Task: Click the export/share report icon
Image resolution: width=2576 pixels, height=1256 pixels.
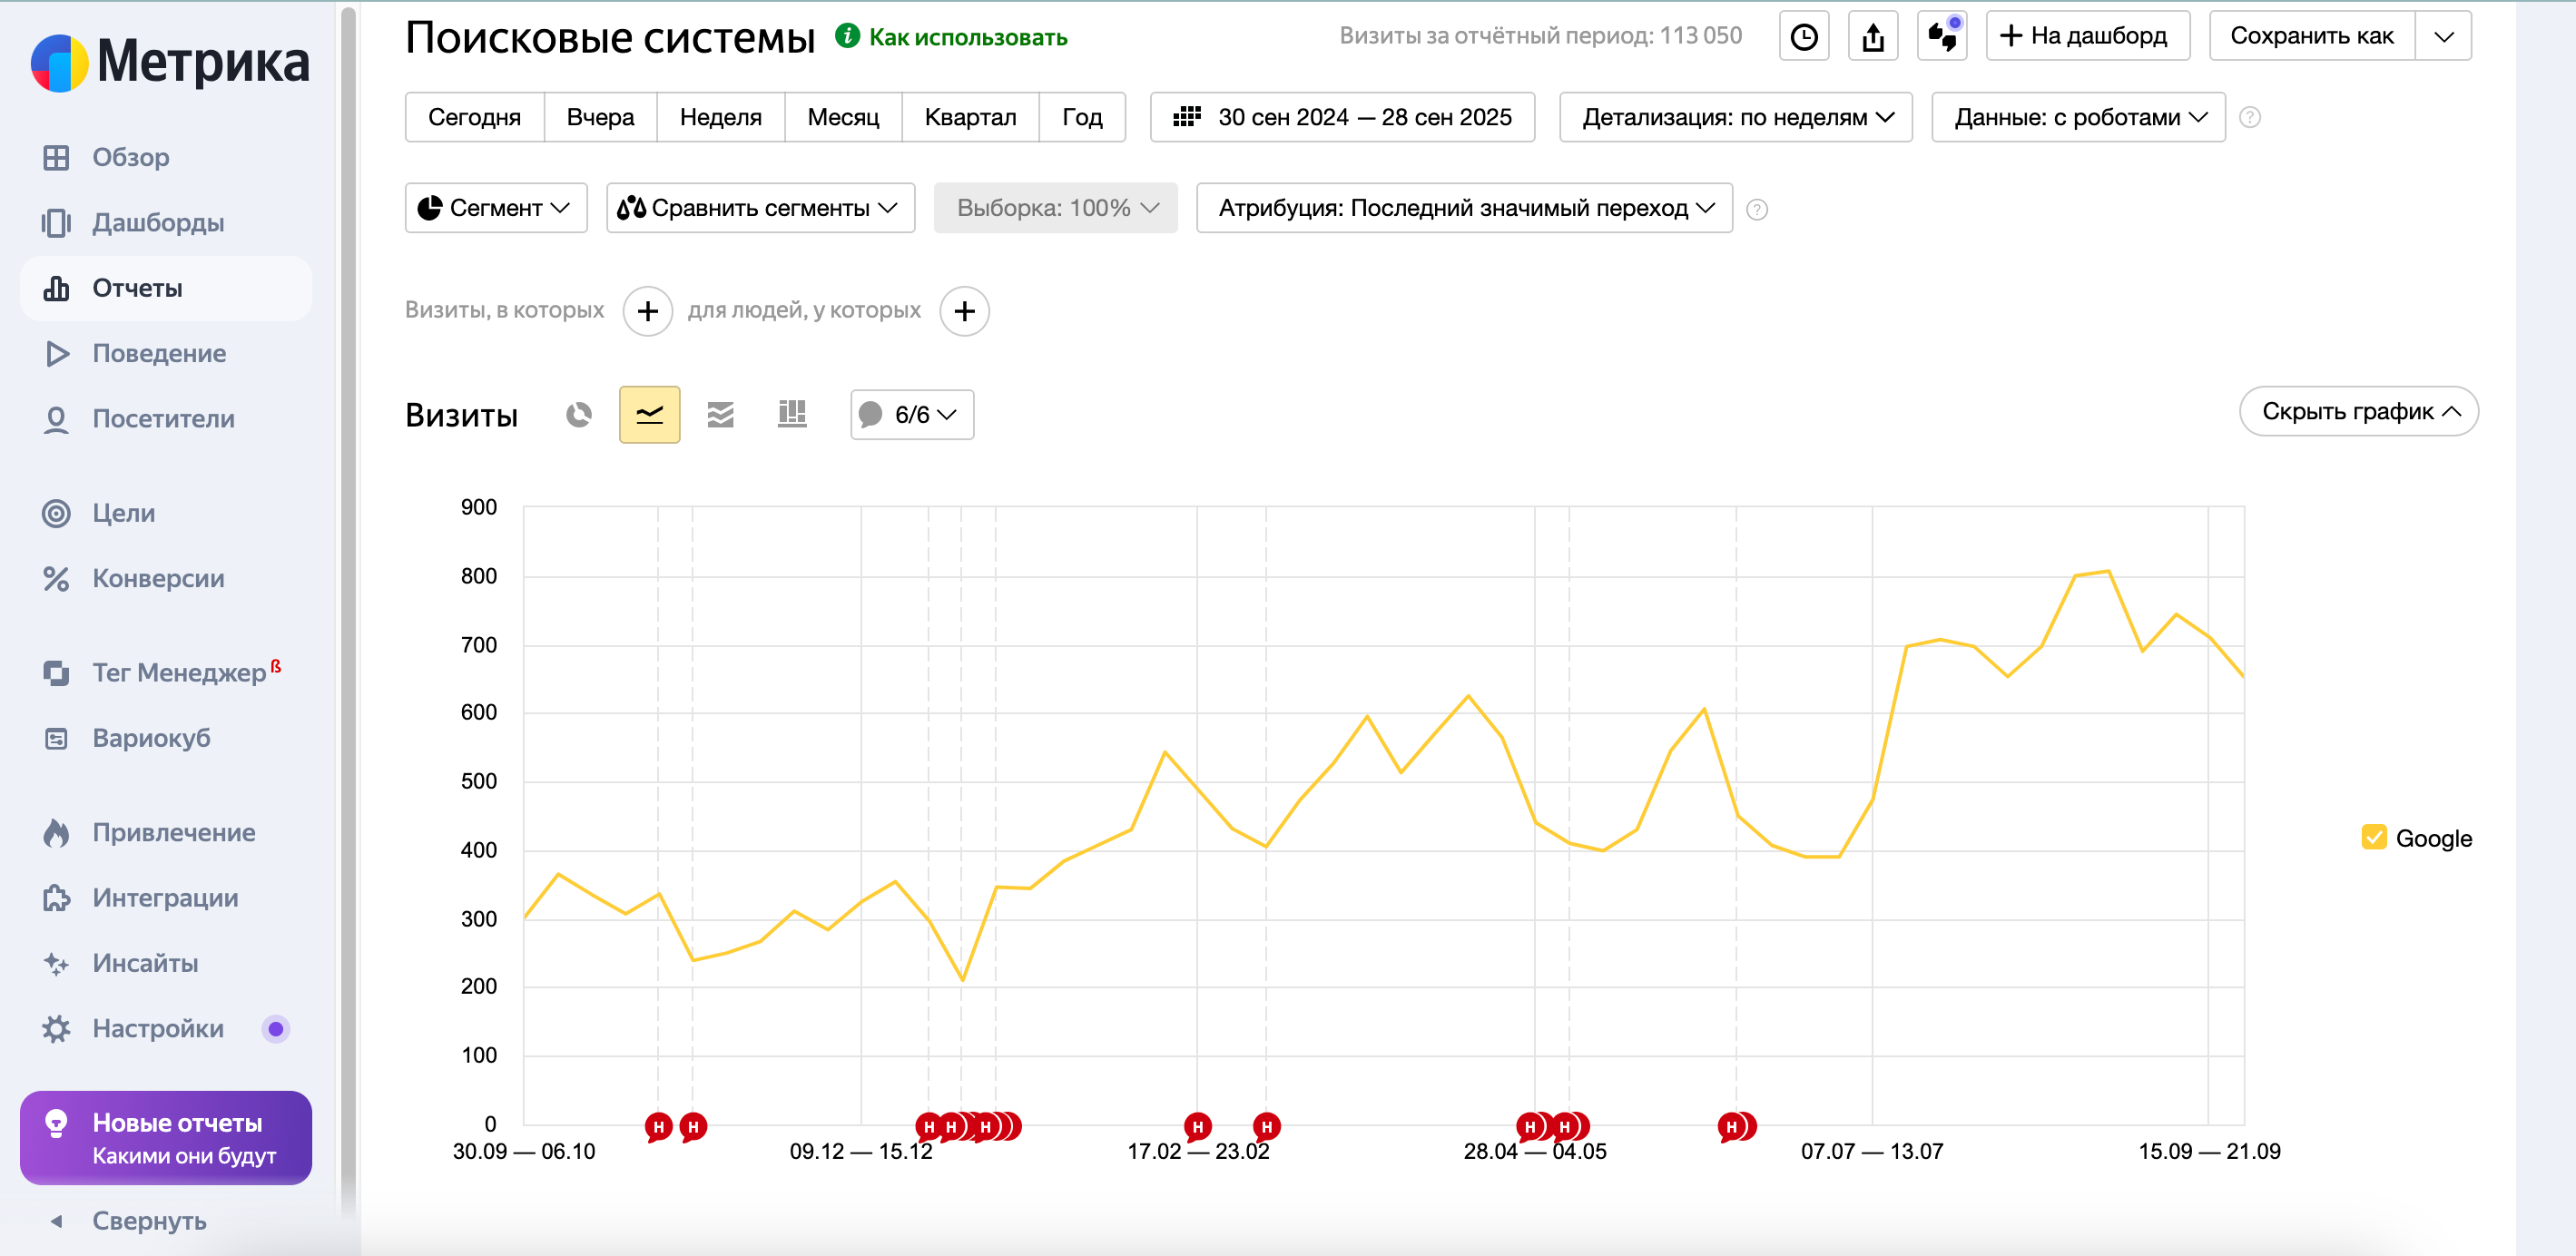Action: [x=1872, y=37]
